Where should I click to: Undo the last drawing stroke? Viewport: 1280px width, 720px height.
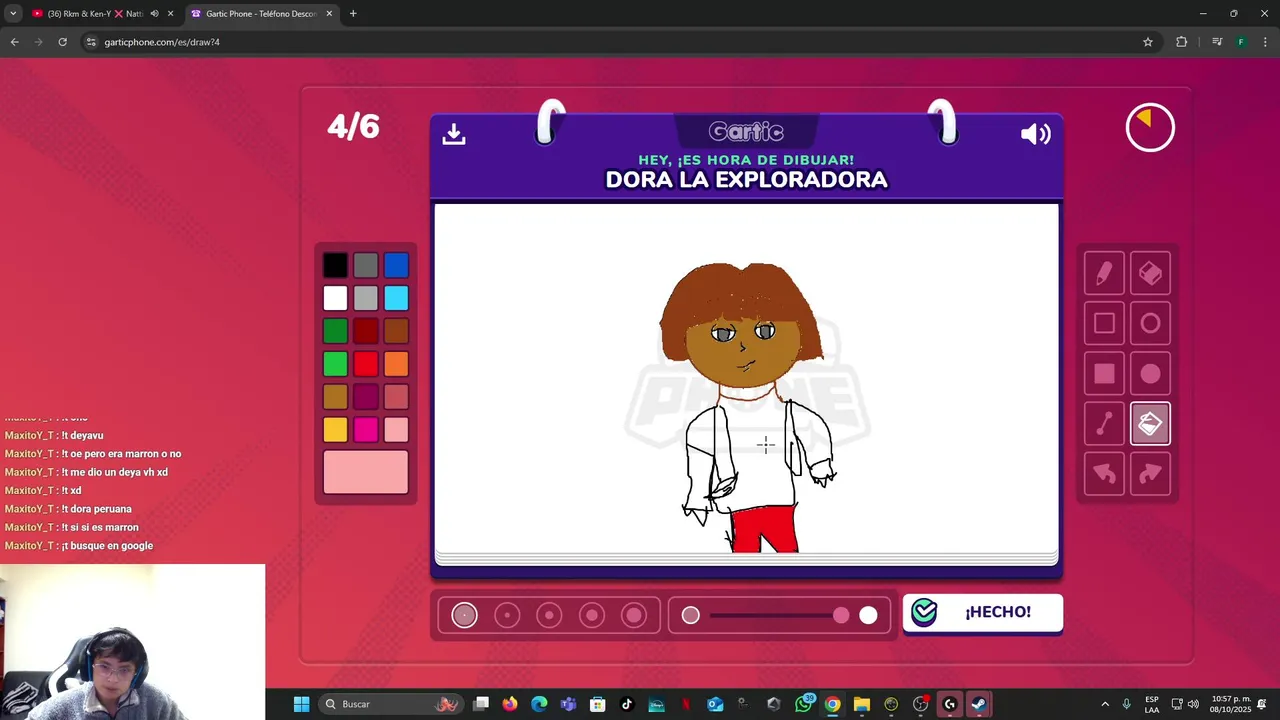coord(1104,474)
